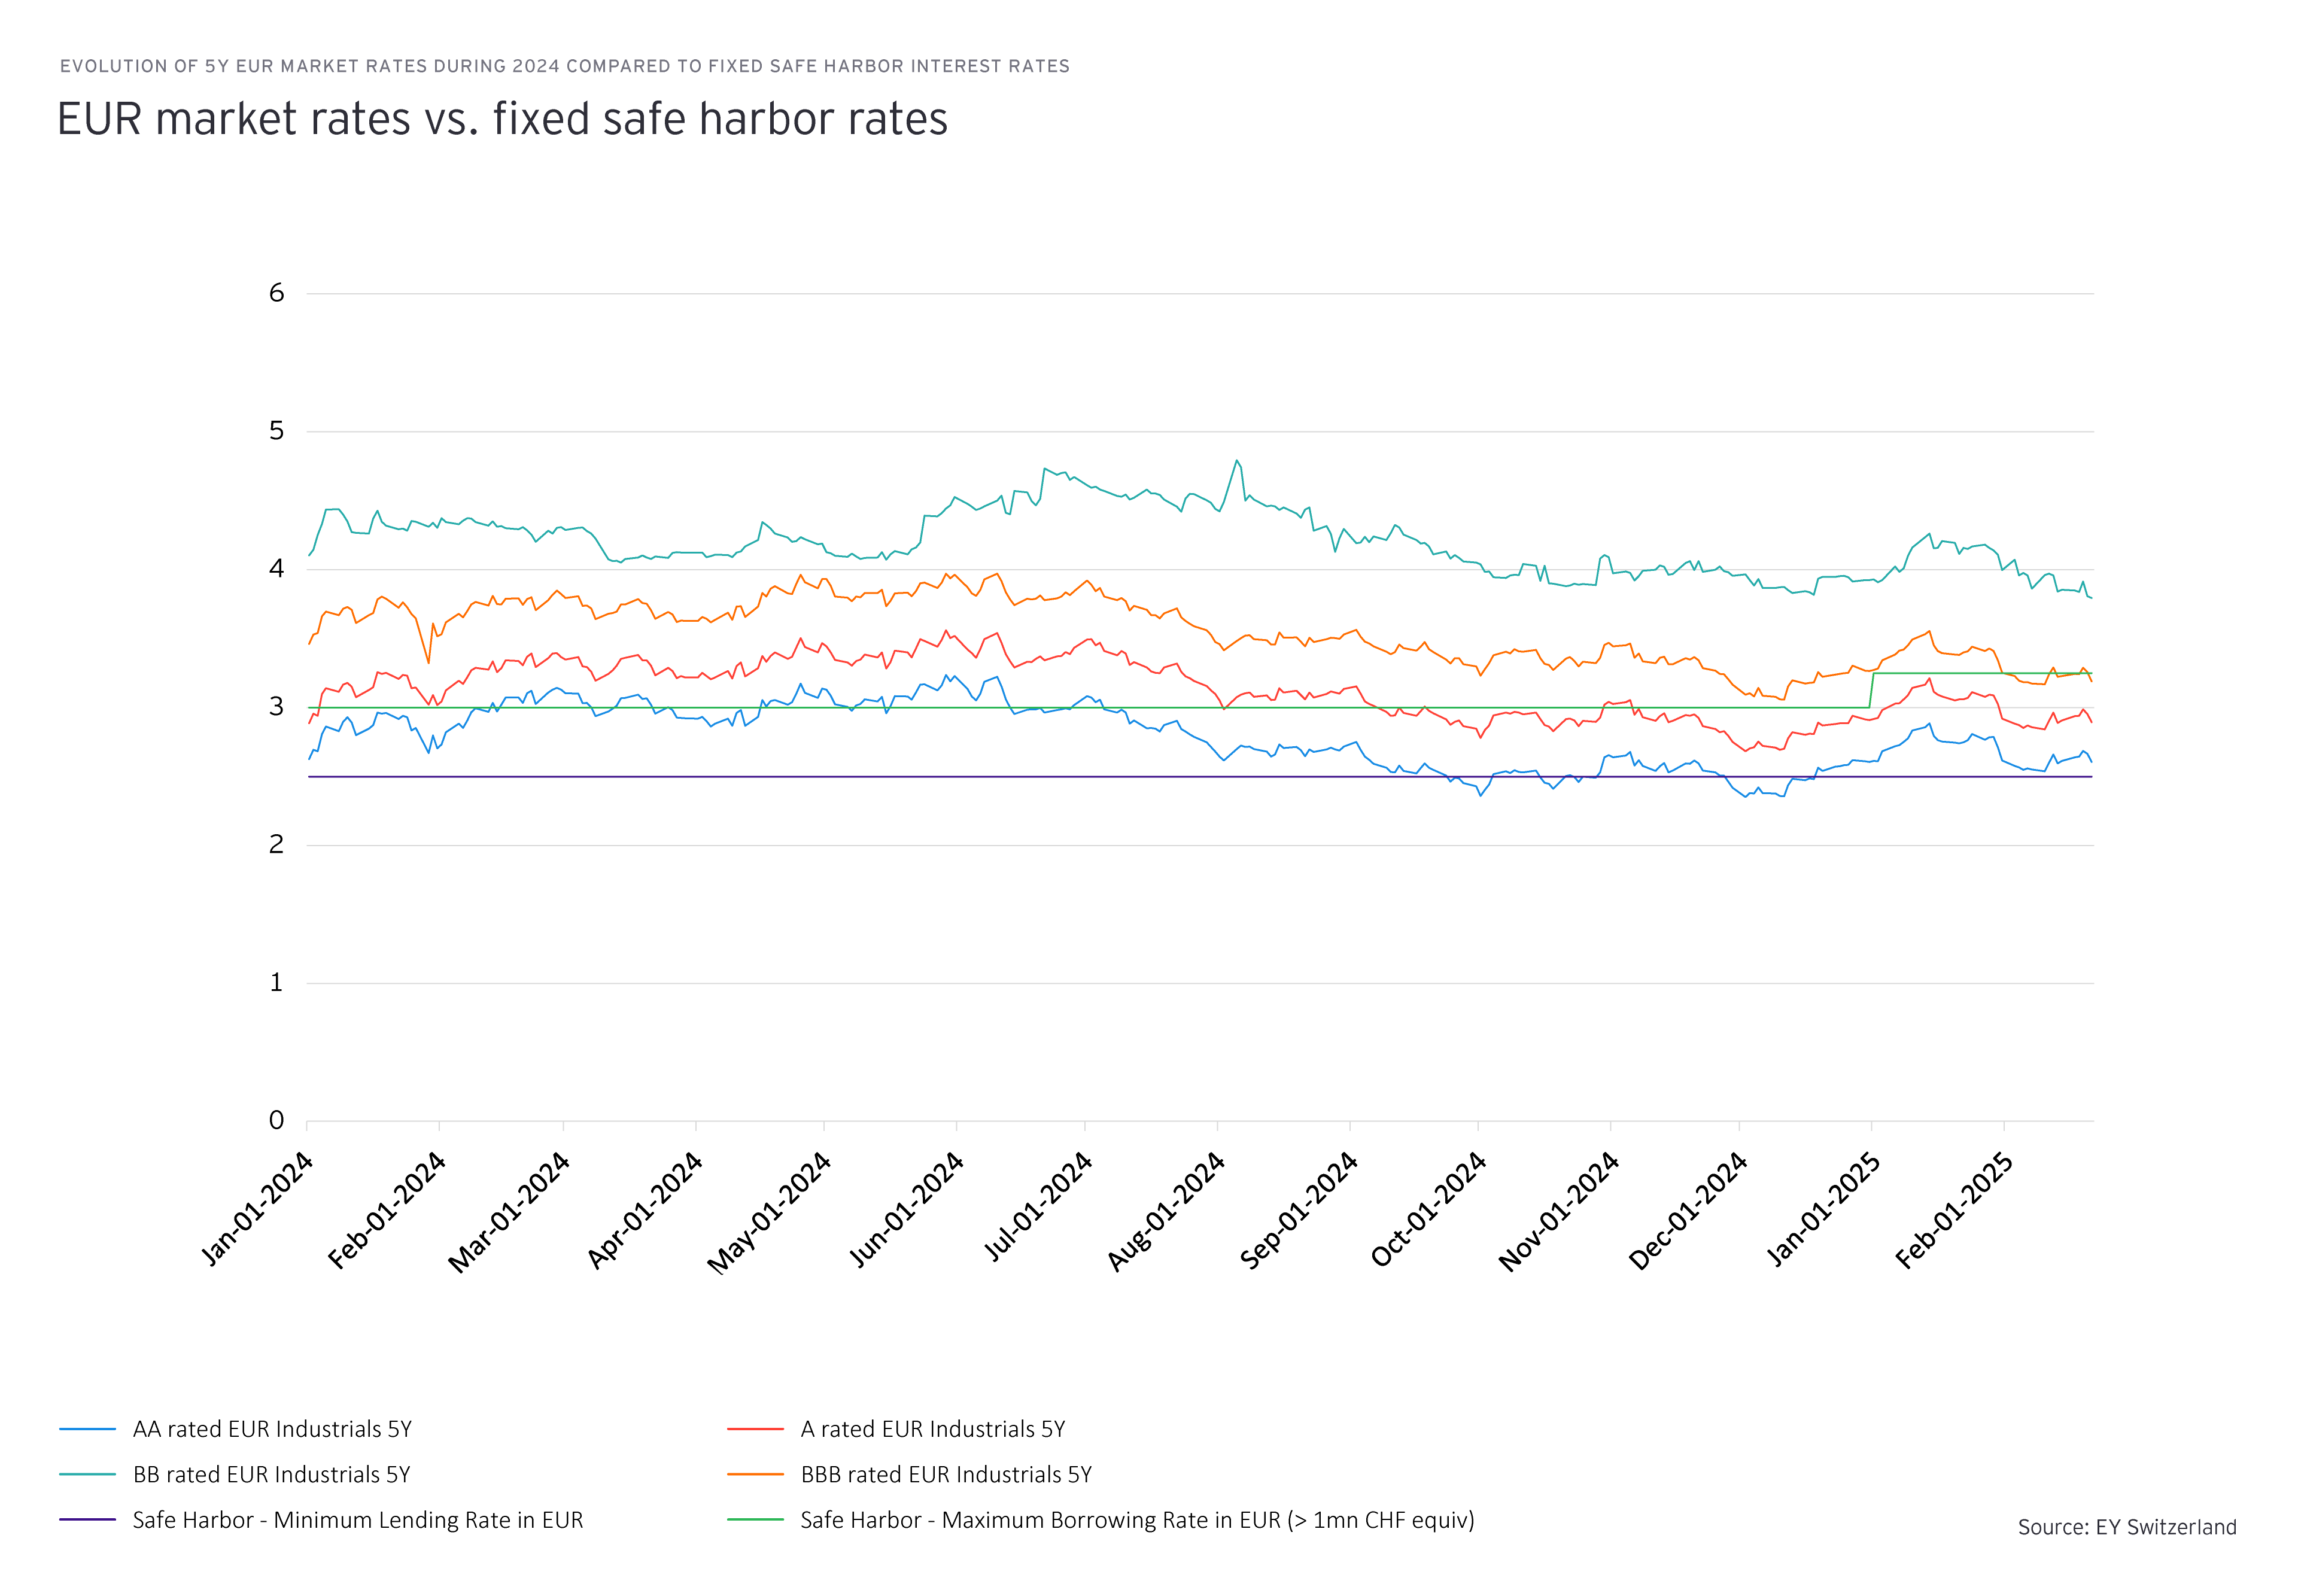This screenshot has height=1596, width=2298.
Task: Click the green Maximum Borrowing Rate swatch
Action: (x=755, y=1520)
